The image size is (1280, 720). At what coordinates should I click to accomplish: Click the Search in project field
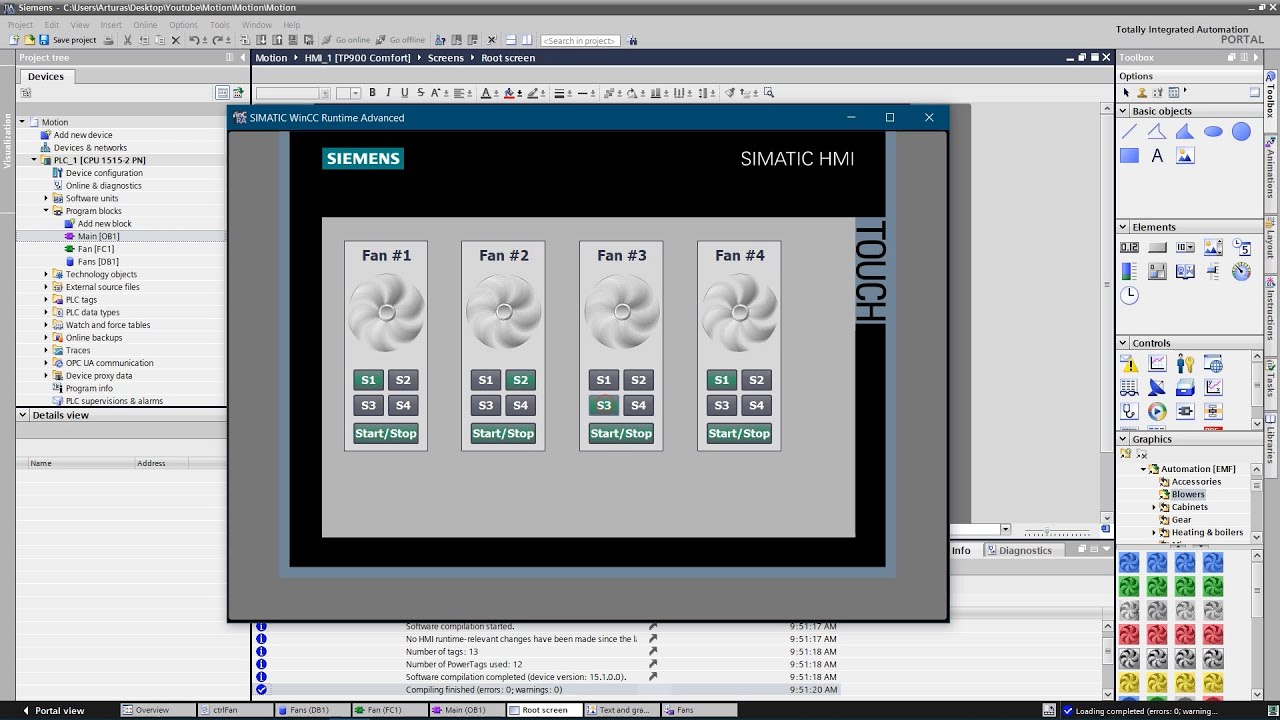tap(580, 41)
